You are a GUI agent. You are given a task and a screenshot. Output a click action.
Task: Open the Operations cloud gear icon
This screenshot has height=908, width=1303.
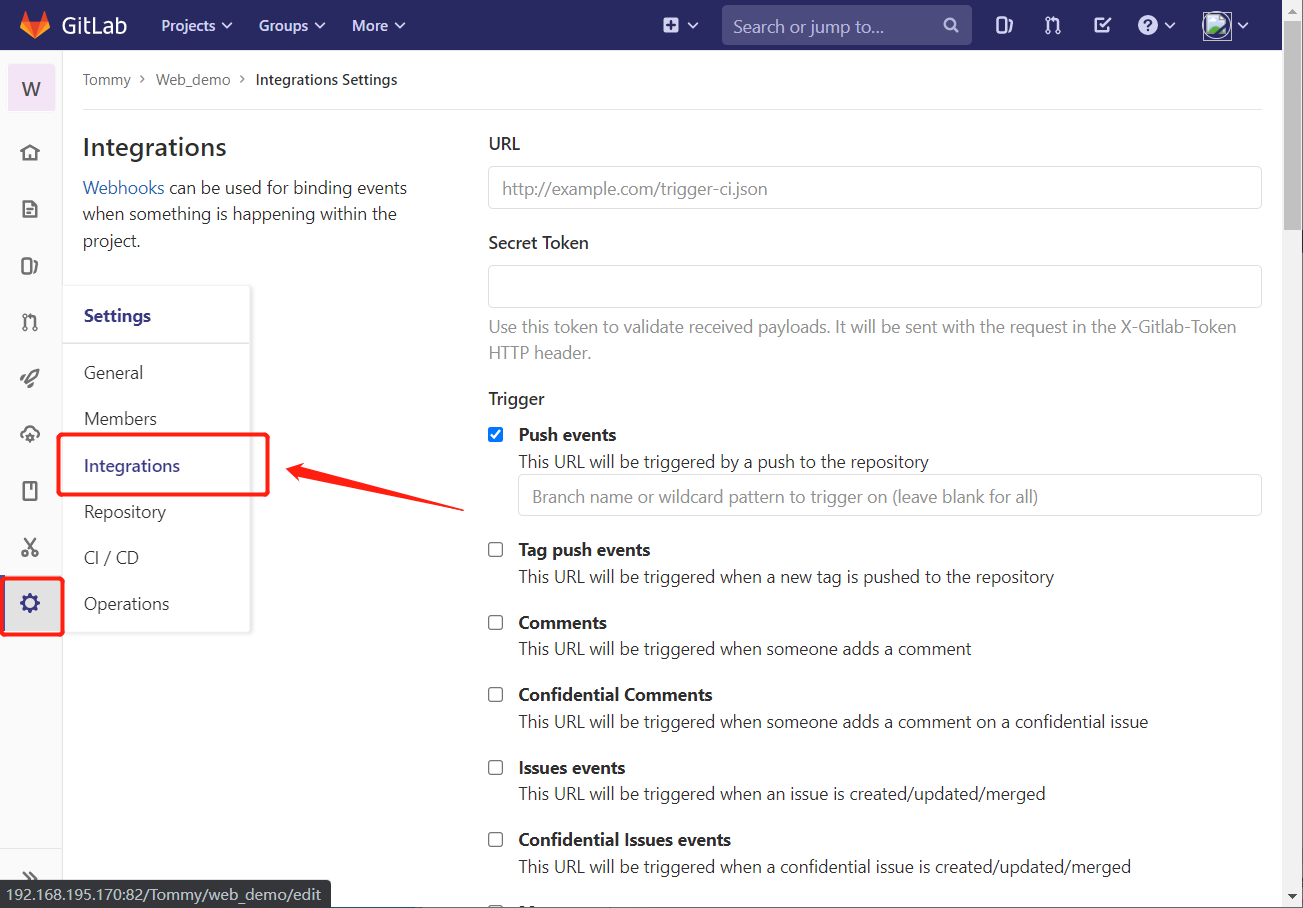coord(30,434)
